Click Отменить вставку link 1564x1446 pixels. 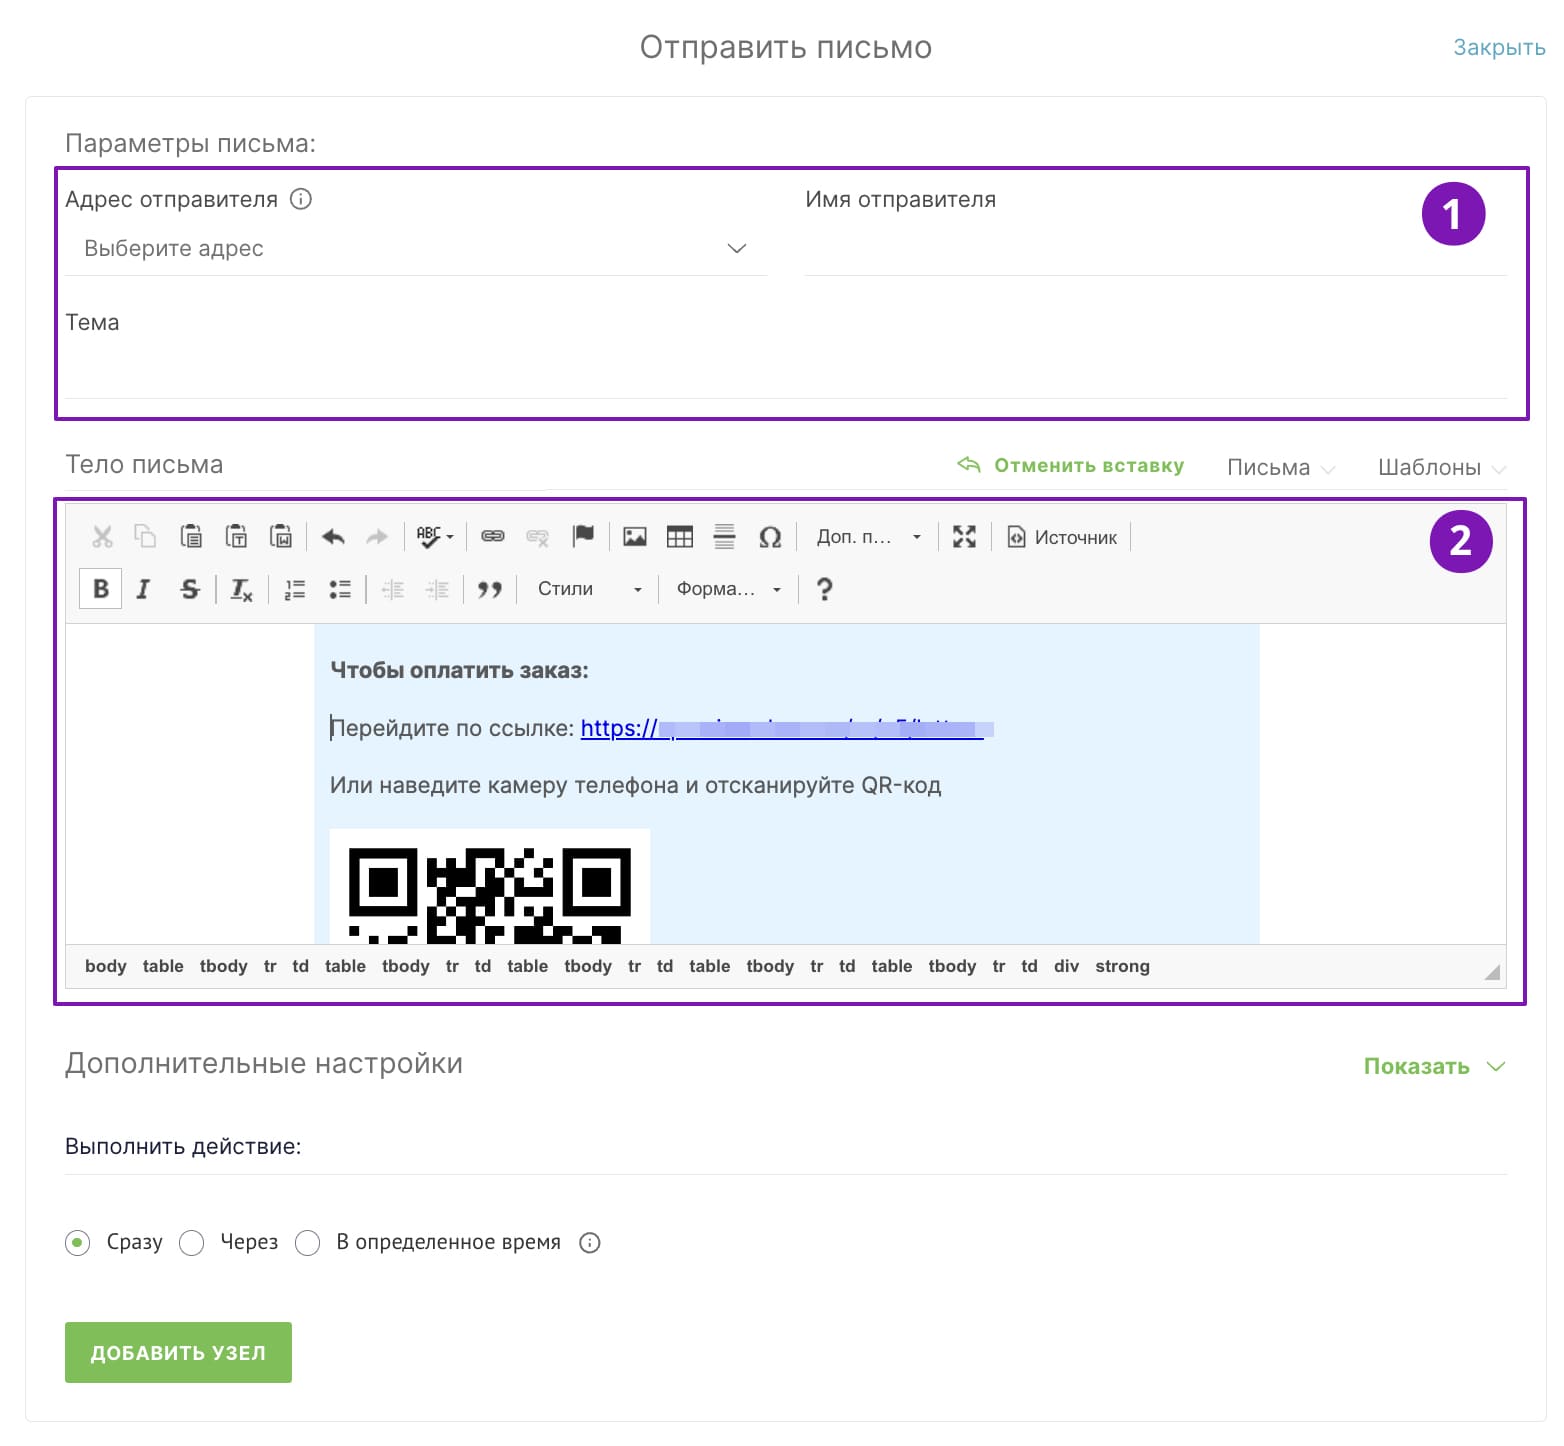click(1071, 465)
